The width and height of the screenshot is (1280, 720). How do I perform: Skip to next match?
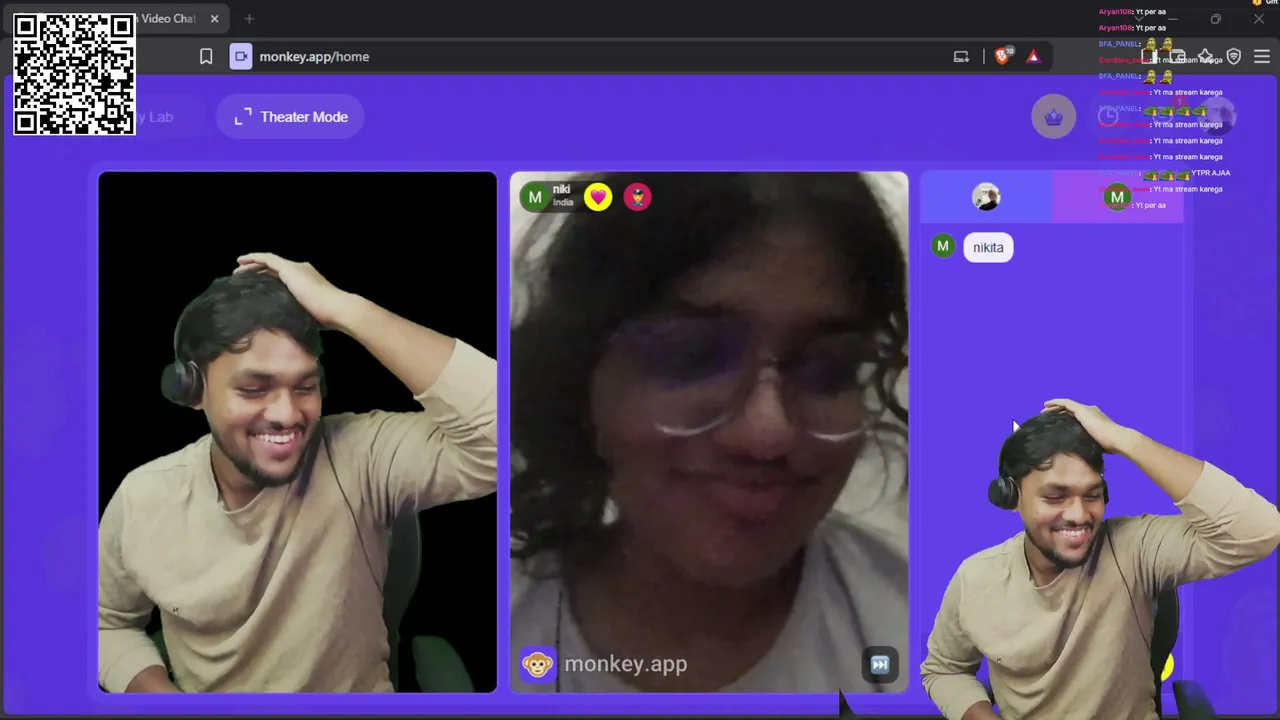[880, 664]
